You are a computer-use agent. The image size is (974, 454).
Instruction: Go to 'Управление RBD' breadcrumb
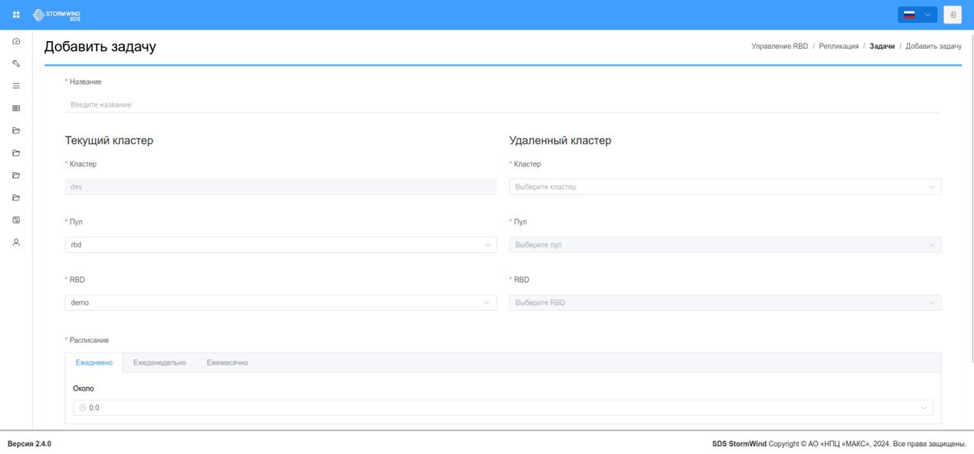tap(780, 47)
